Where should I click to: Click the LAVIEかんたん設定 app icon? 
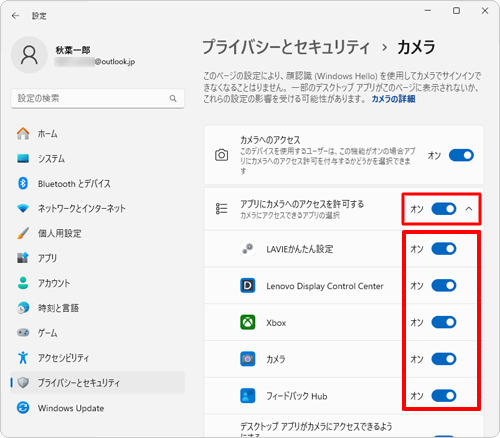pos(248,249)
